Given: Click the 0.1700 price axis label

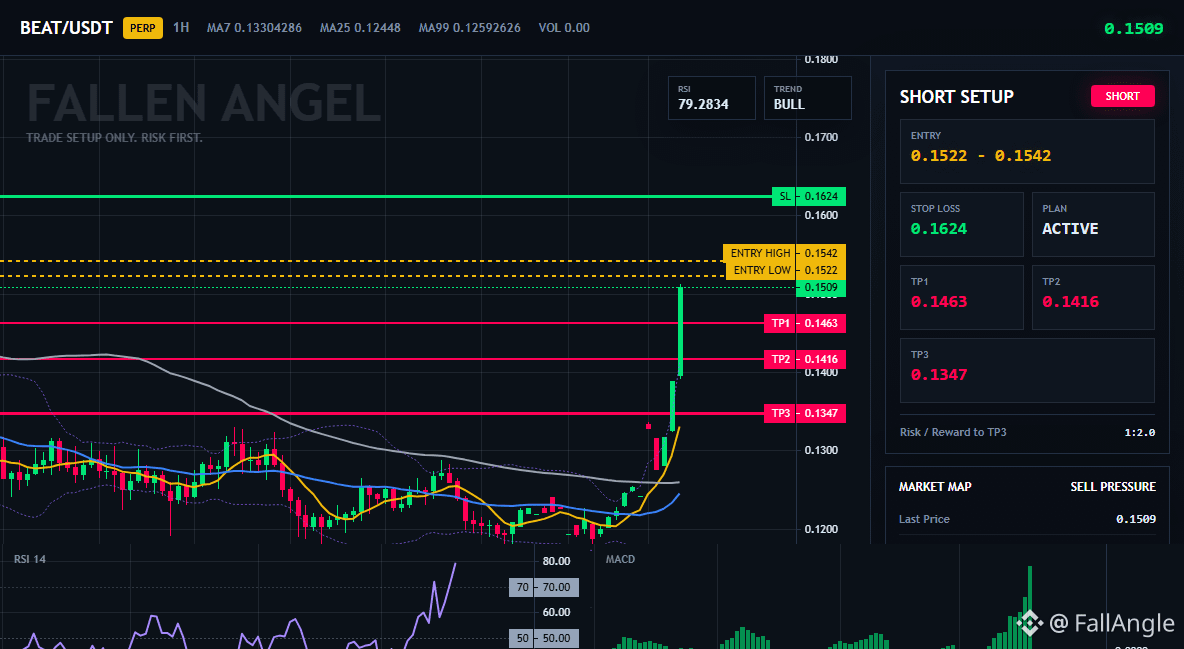Looking at the screenshot, I should coord(822,137).
